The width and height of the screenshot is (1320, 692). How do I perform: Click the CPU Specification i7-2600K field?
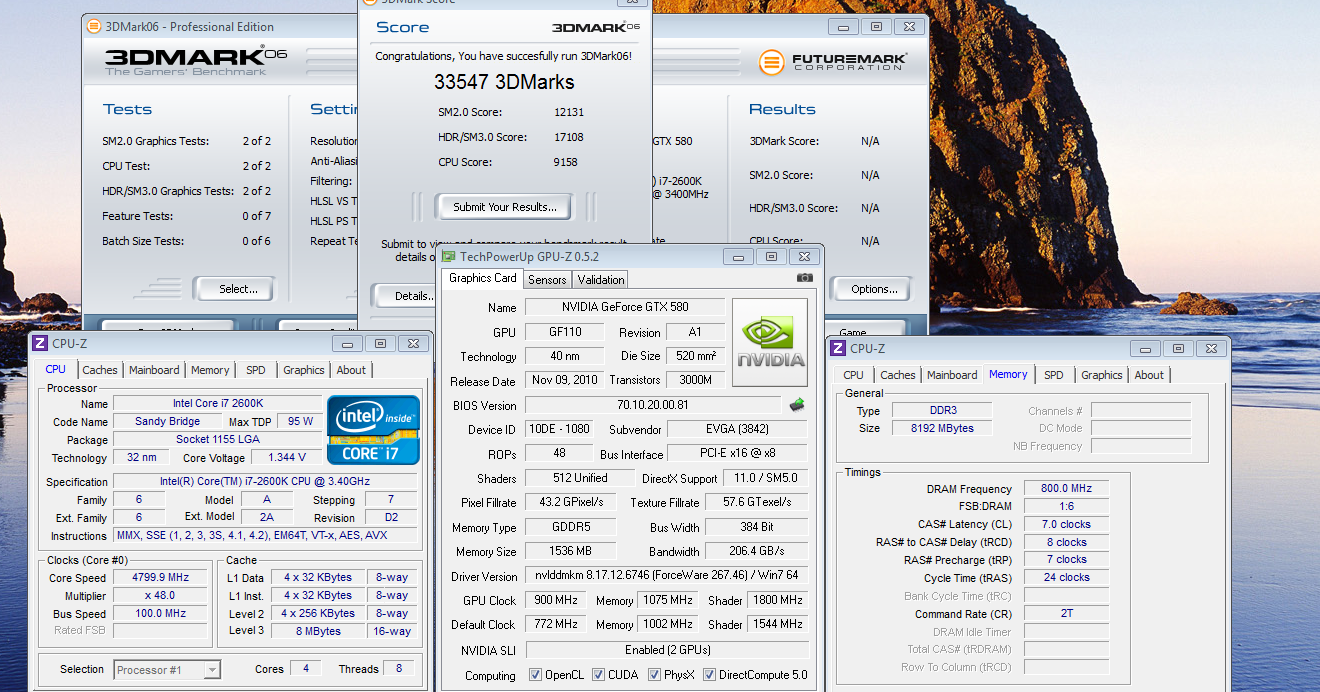(x=266, y=481)
